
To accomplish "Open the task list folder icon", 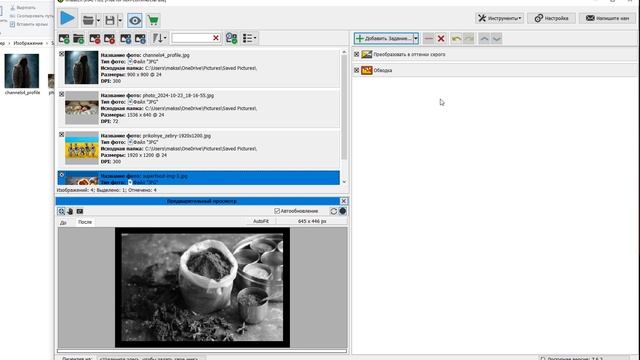I will tap(88, 20).
